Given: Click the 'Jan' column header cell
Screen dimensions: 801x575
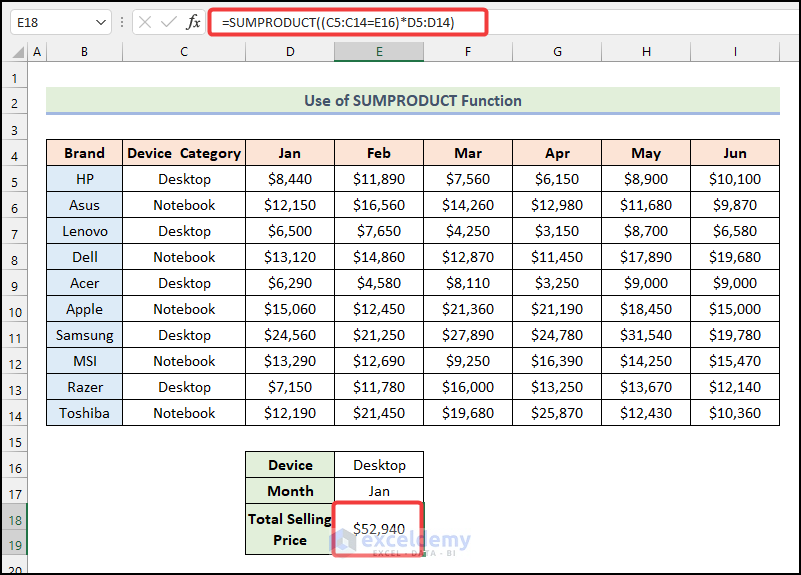Looking at the screenshot, I should pyautogui.click(x=290, y=153).
